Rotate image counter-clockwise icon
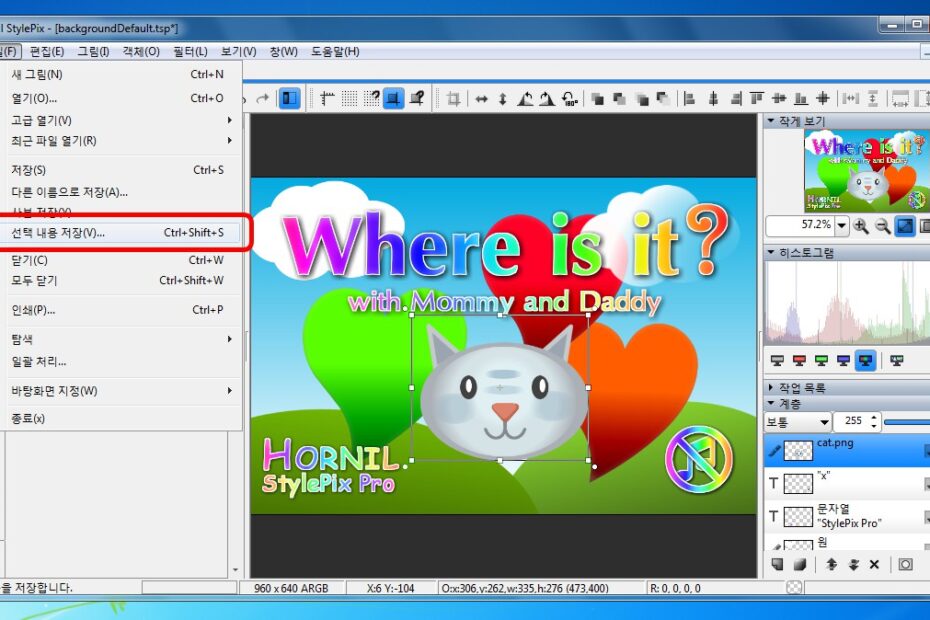This screenshot has width=930, height=620. coord(525,98)
